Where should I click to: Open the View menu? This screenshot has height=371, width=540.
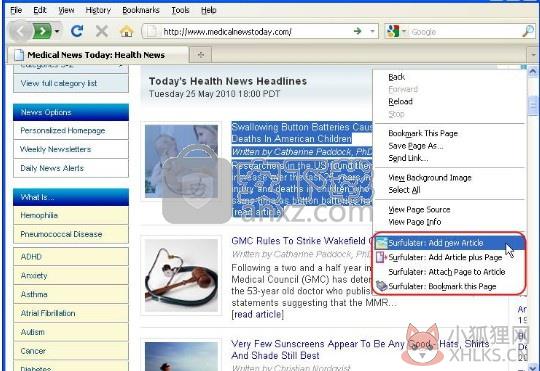(x=66, y=10)
